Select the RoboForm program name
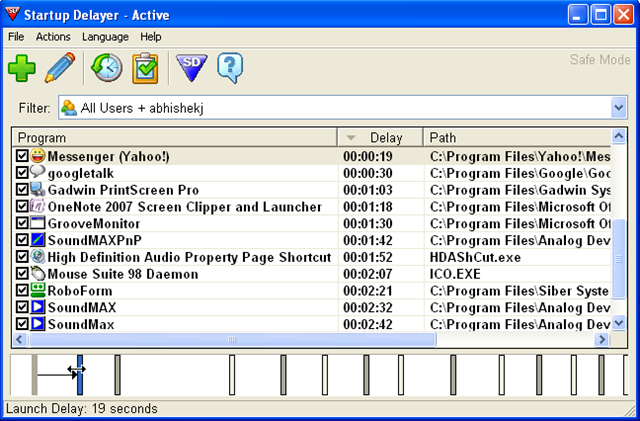Screen dimensions: 640x421 80,291
